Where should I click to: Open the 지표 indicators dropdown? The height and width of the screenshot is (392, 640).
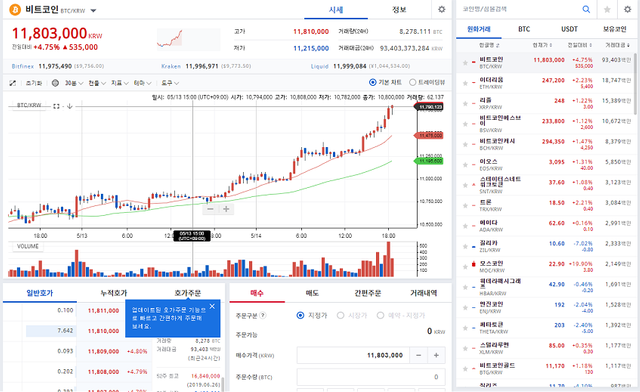(120, 83)
